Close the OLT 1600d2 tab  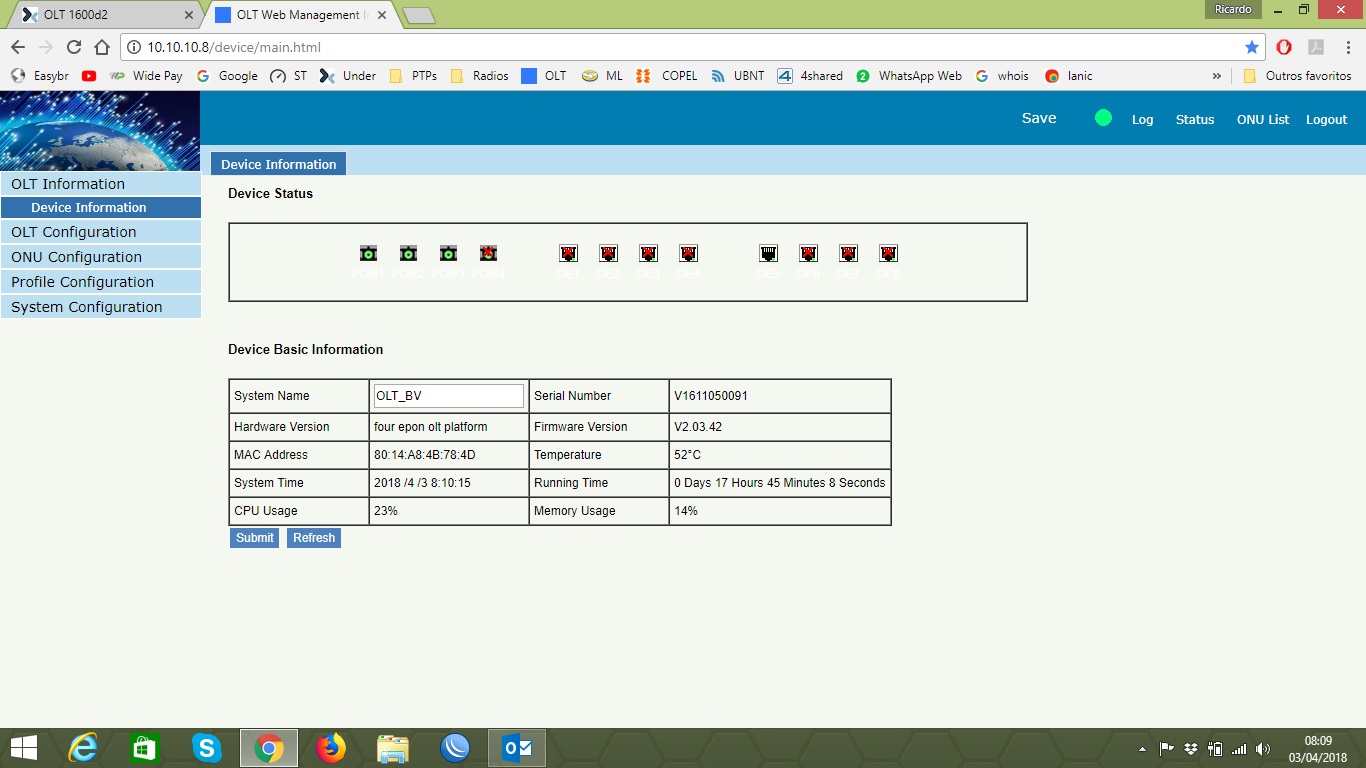click(188, 15)
